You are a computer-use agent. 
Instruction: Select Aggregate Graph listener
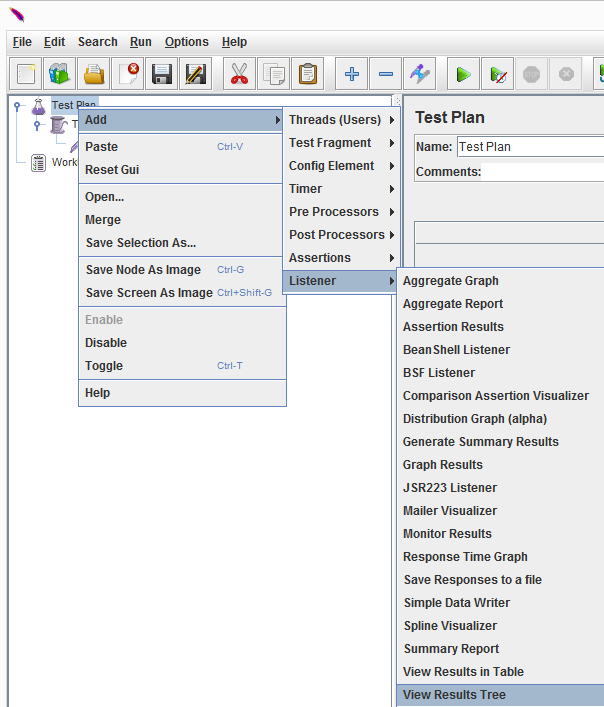(x=500, y=281)
